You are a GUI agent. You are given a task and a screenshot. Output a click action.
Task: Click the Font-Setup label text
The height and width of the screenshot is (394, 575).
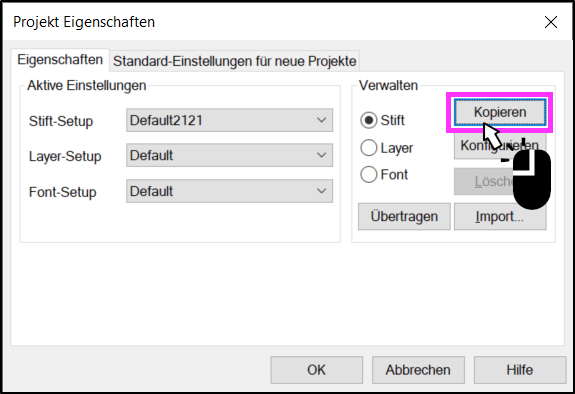[62, 192]
